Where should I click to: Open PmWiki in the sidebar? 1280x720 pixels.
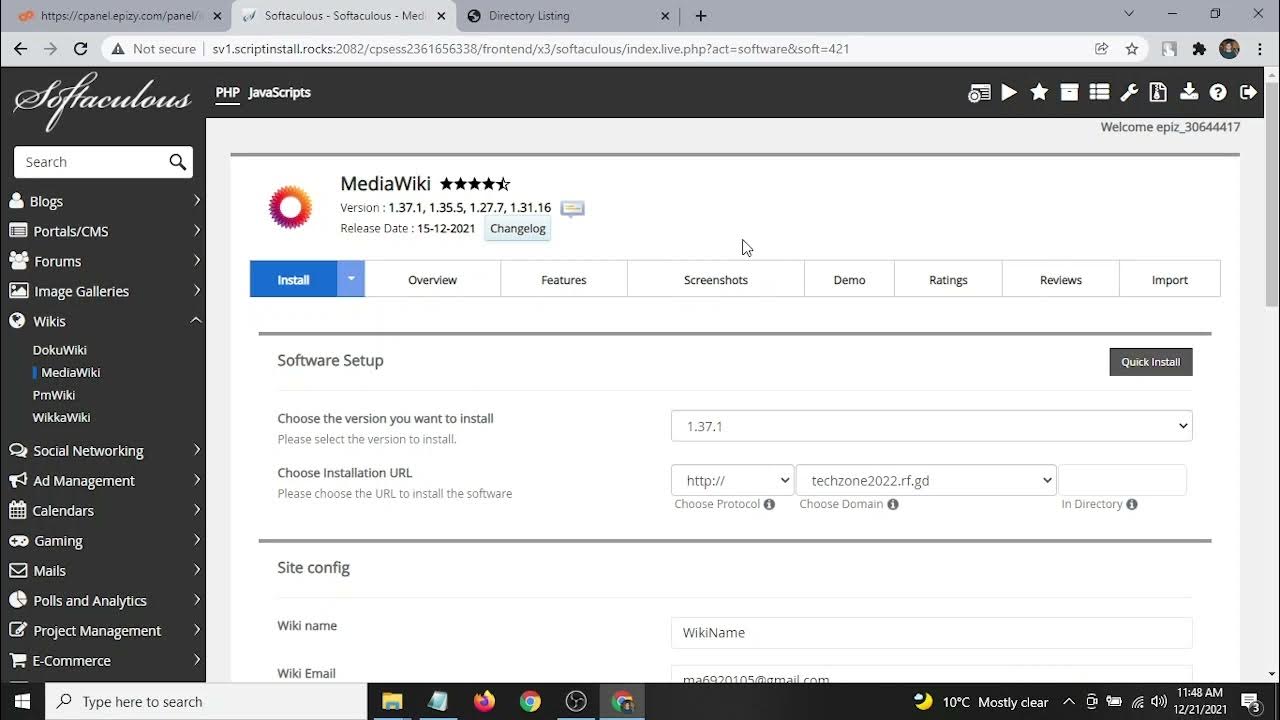click(54, 395)
